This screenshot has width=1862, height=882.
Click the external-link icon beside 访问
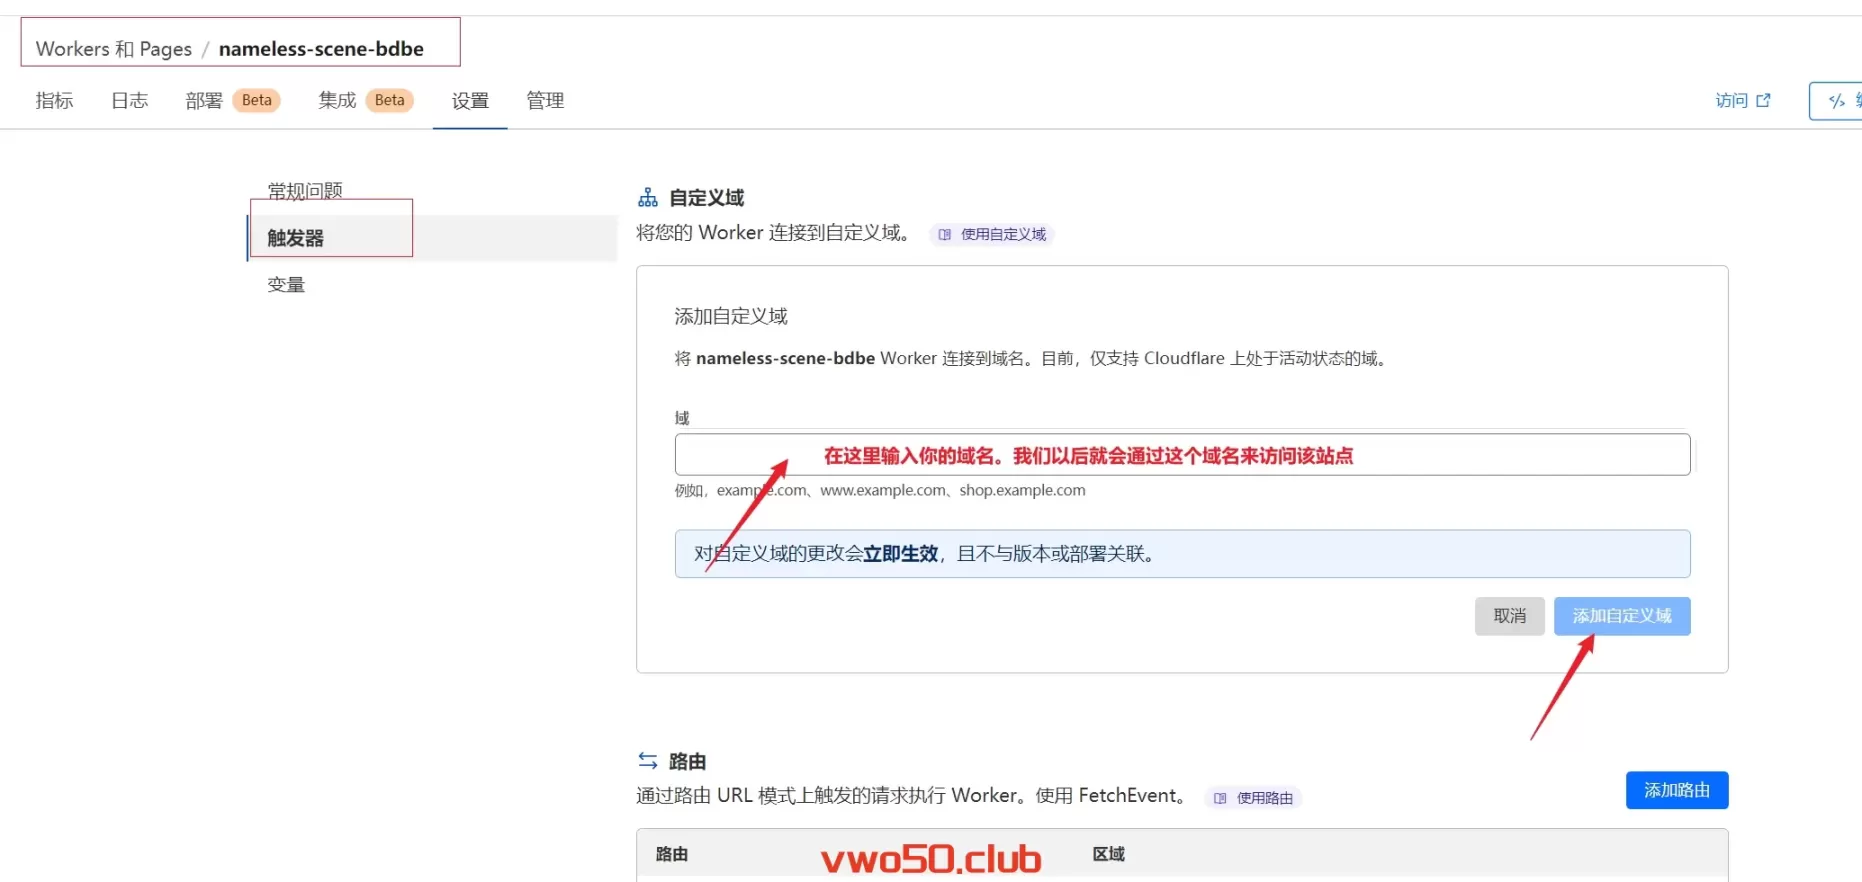1763,100
